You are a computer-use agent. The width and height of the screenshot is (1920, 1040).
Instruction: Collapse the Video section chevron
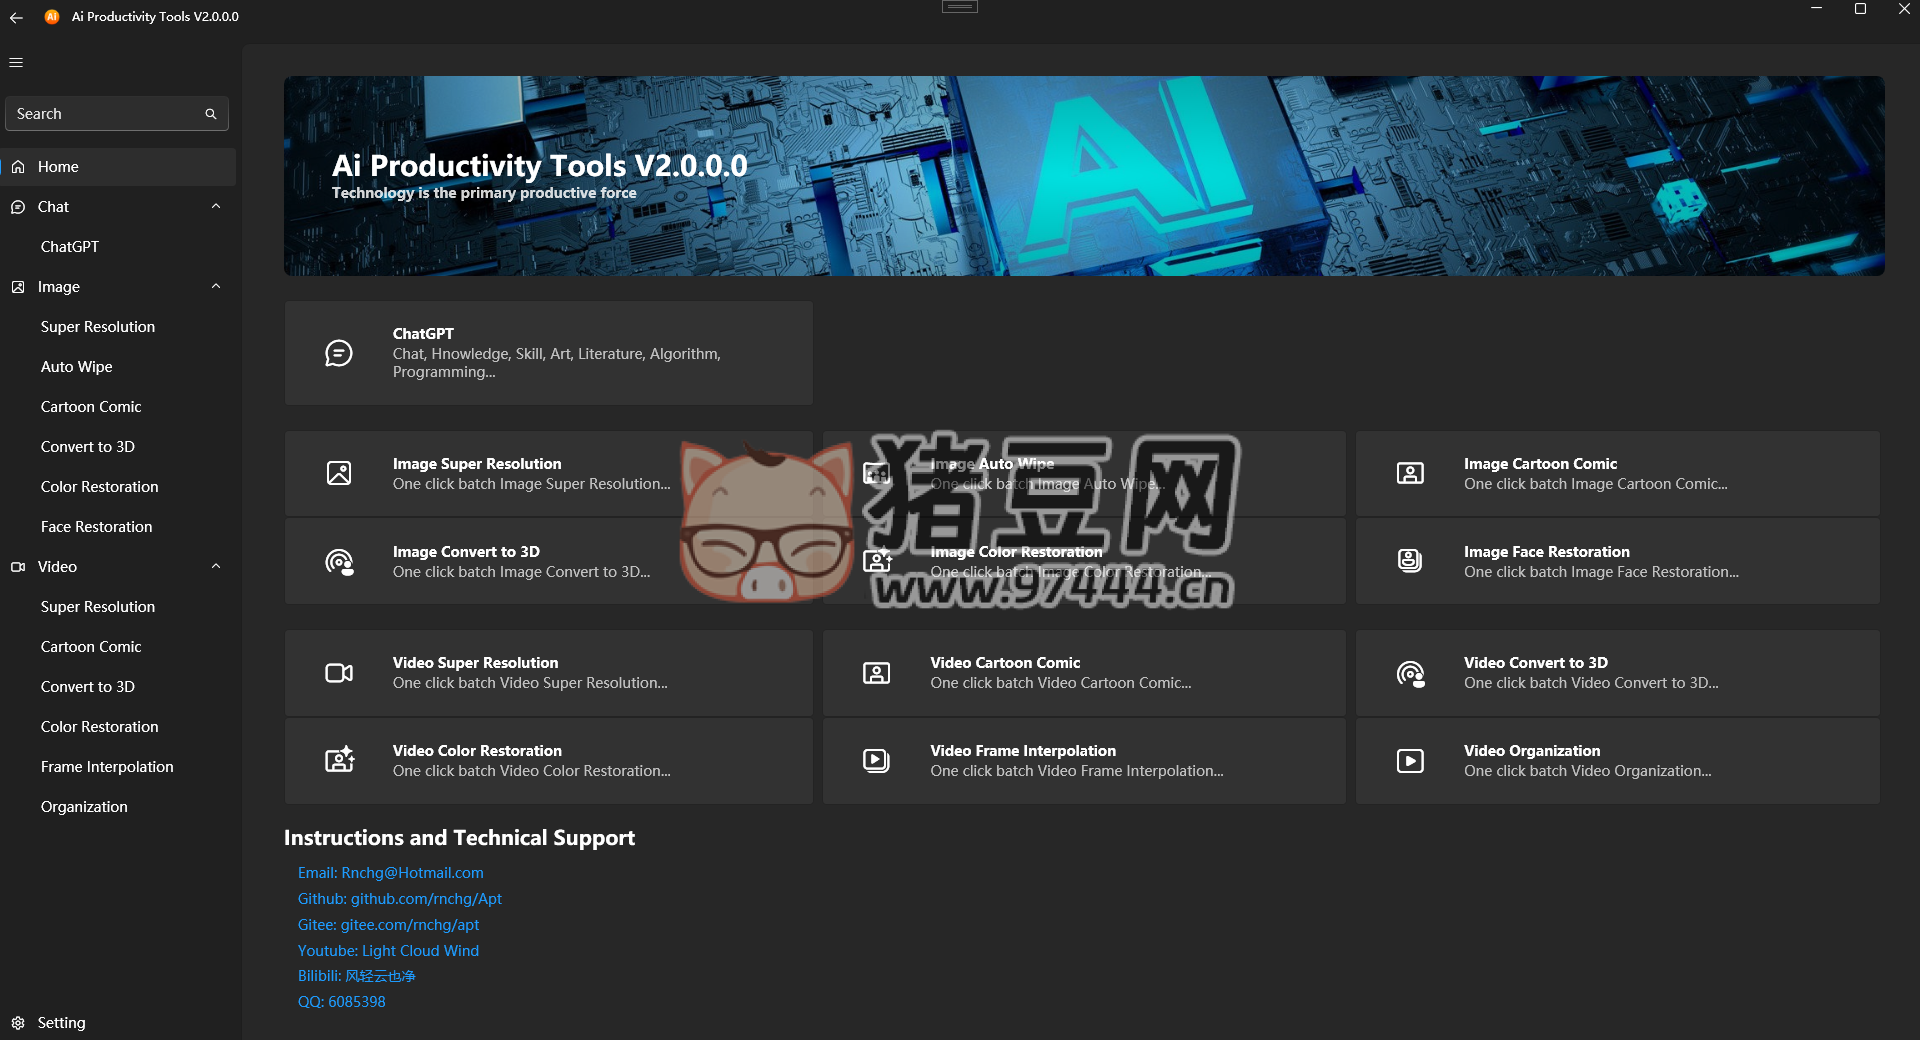[x=216, y=566]
